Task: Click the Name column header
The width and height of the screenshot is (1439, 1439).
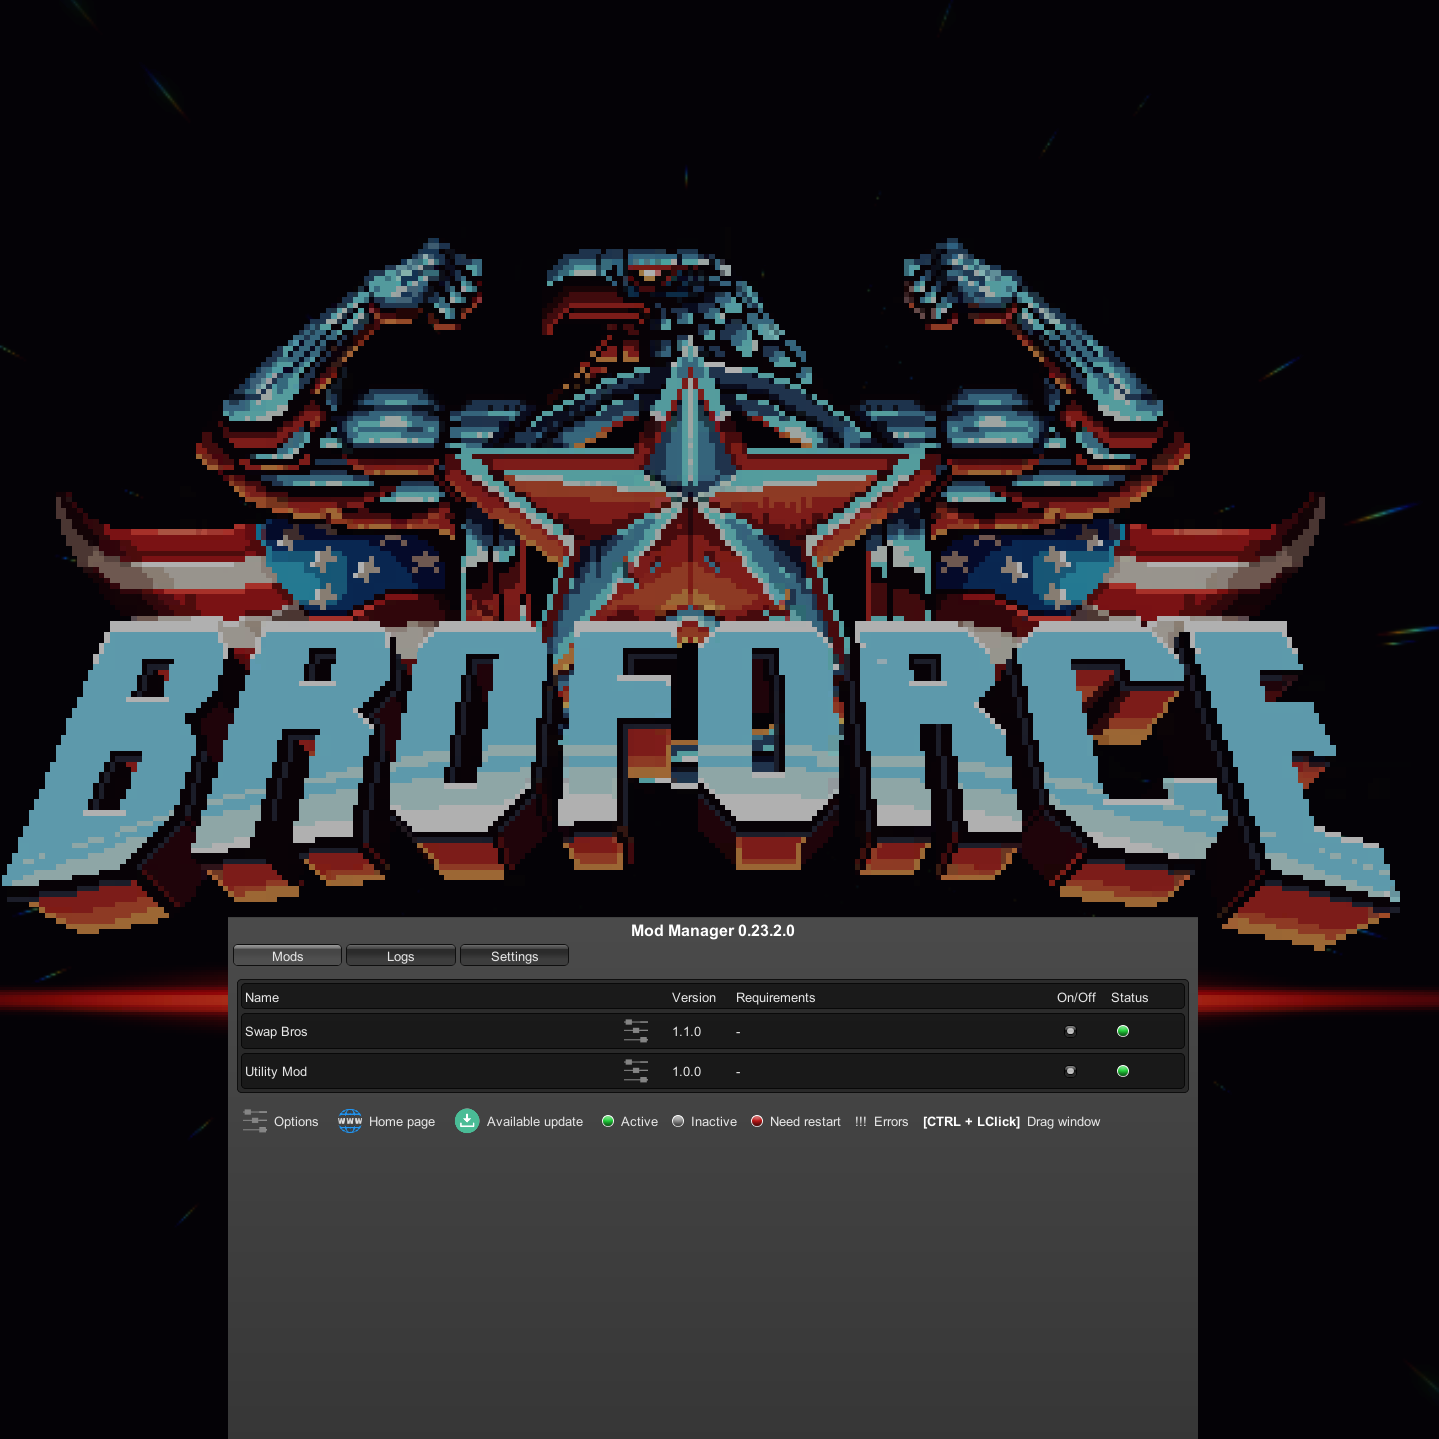Action: pos(262,998)
